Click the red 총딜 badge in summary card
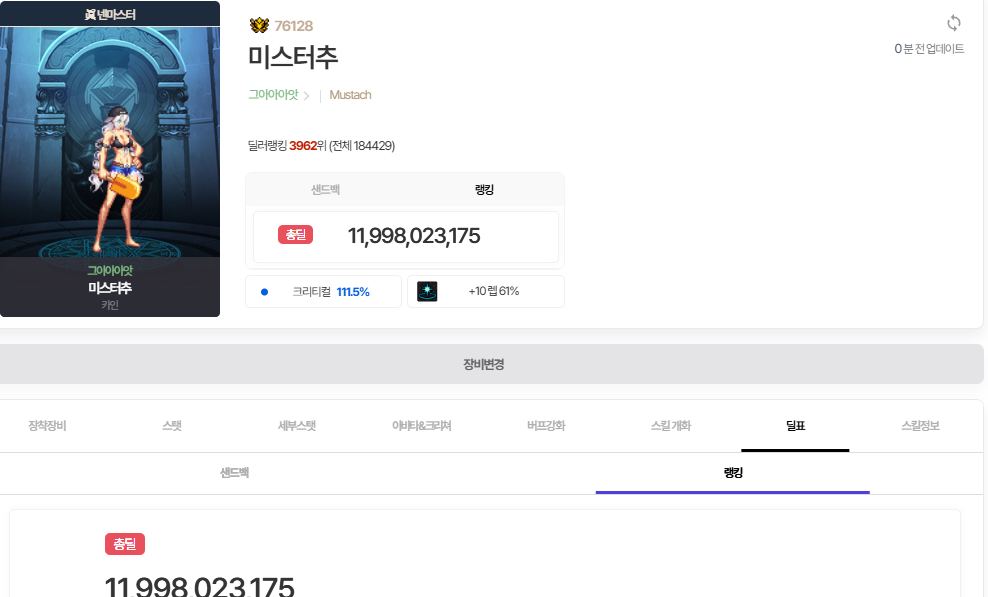This screenshot has height=597, width=988. point(296,235)
